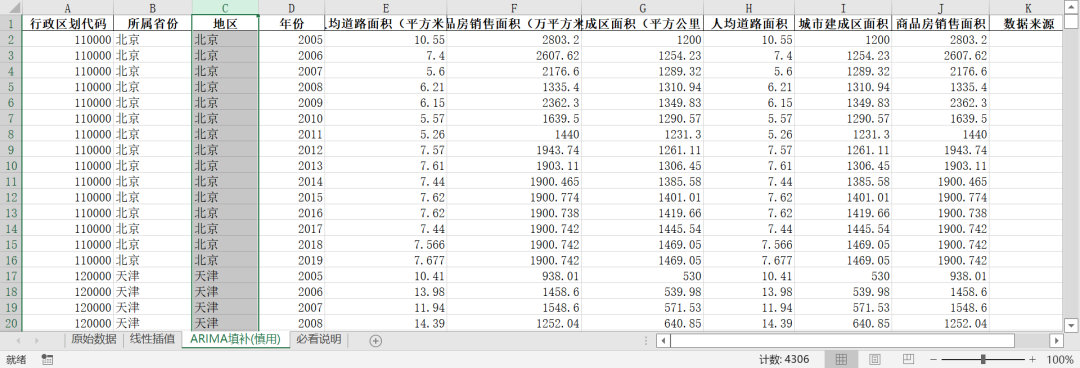Adjust the zoom slider handle

[983, 360]
